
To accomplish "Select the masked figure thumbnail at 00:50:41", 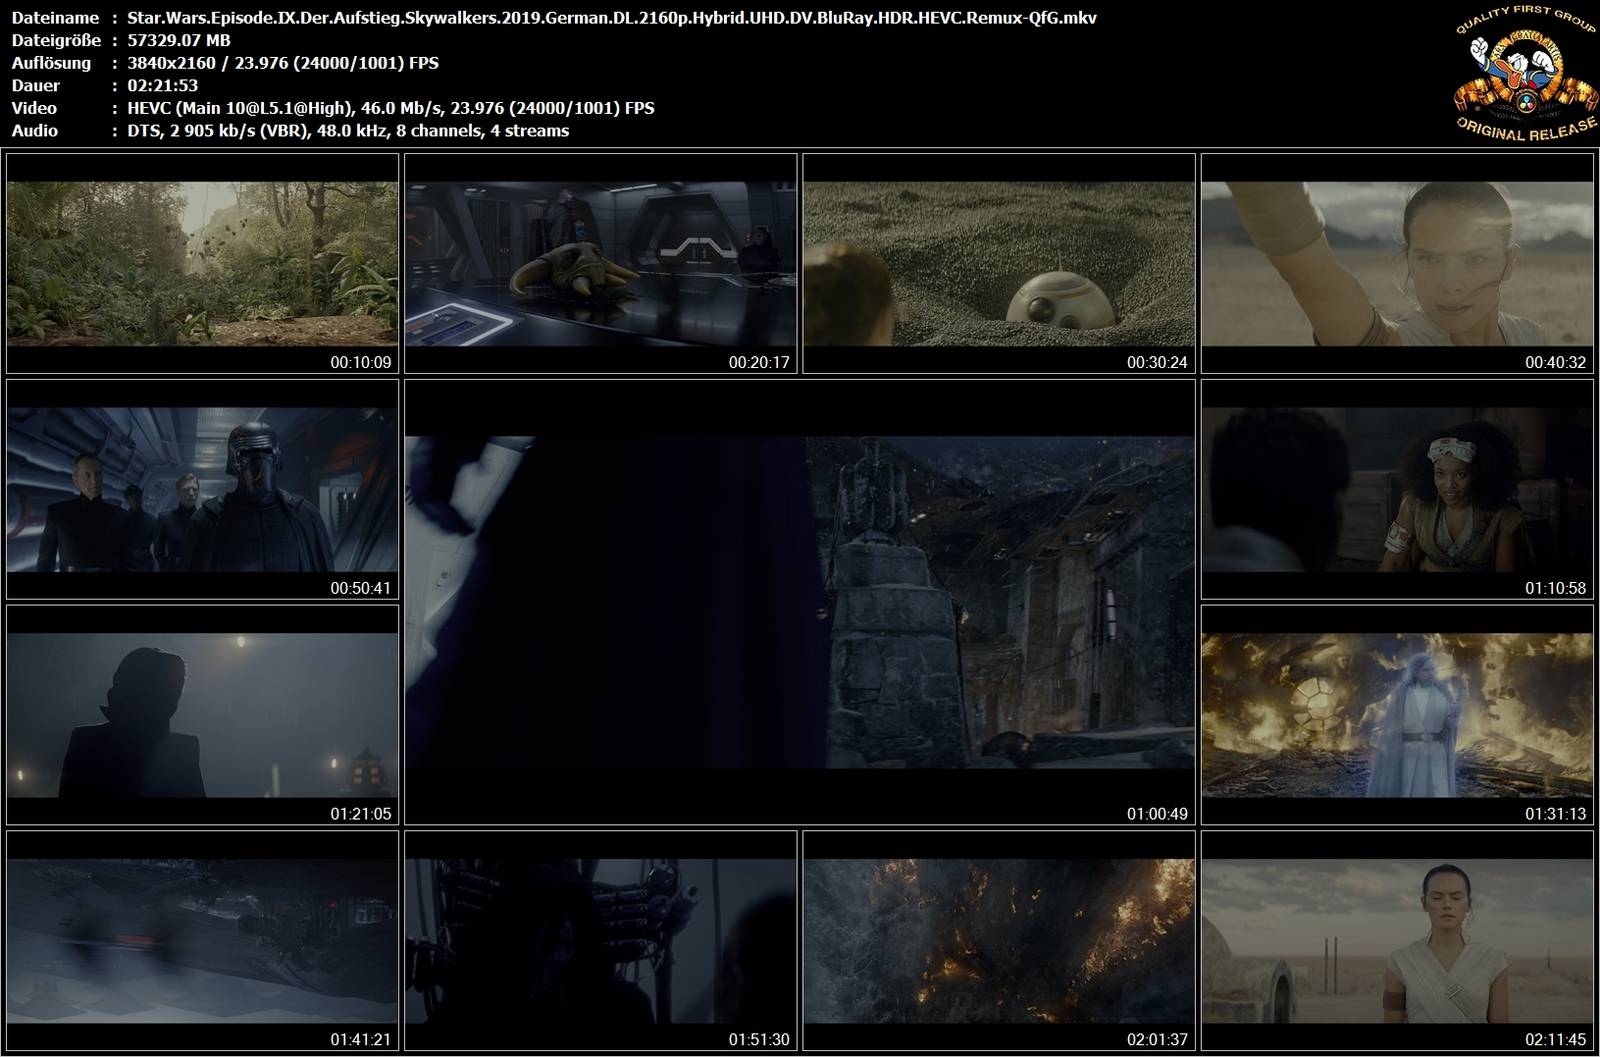I will click(x=202, y=489).
